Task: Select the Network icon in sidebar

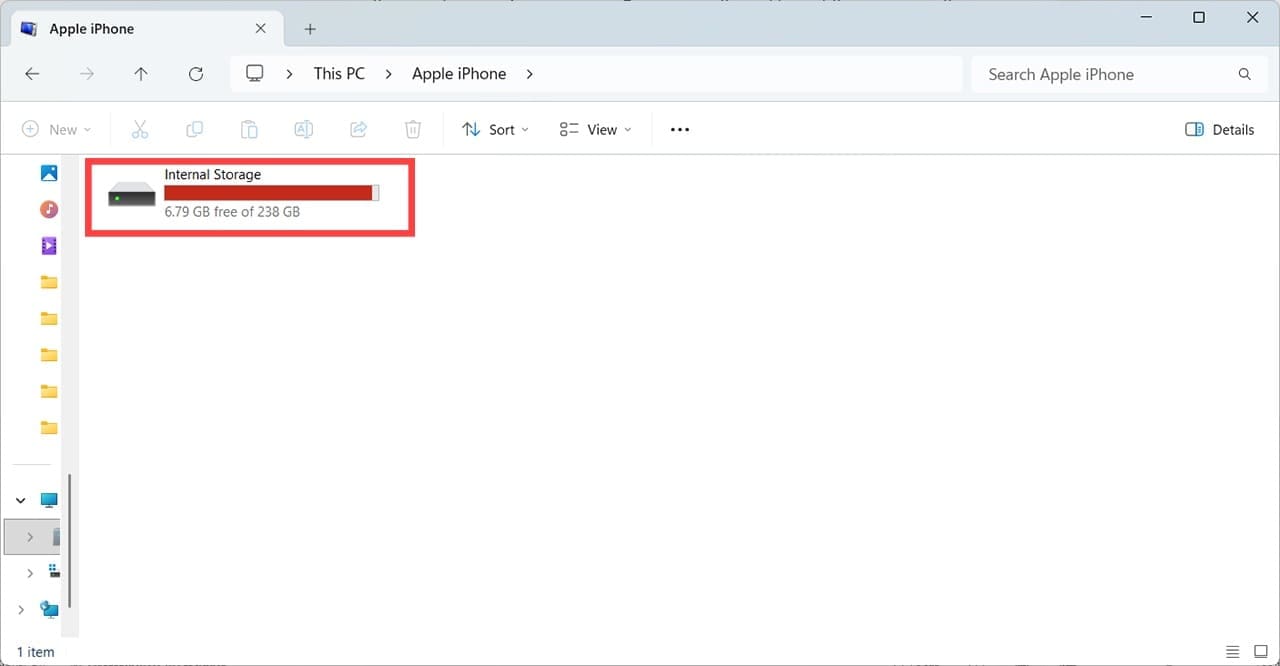Action: pos(49,608)
